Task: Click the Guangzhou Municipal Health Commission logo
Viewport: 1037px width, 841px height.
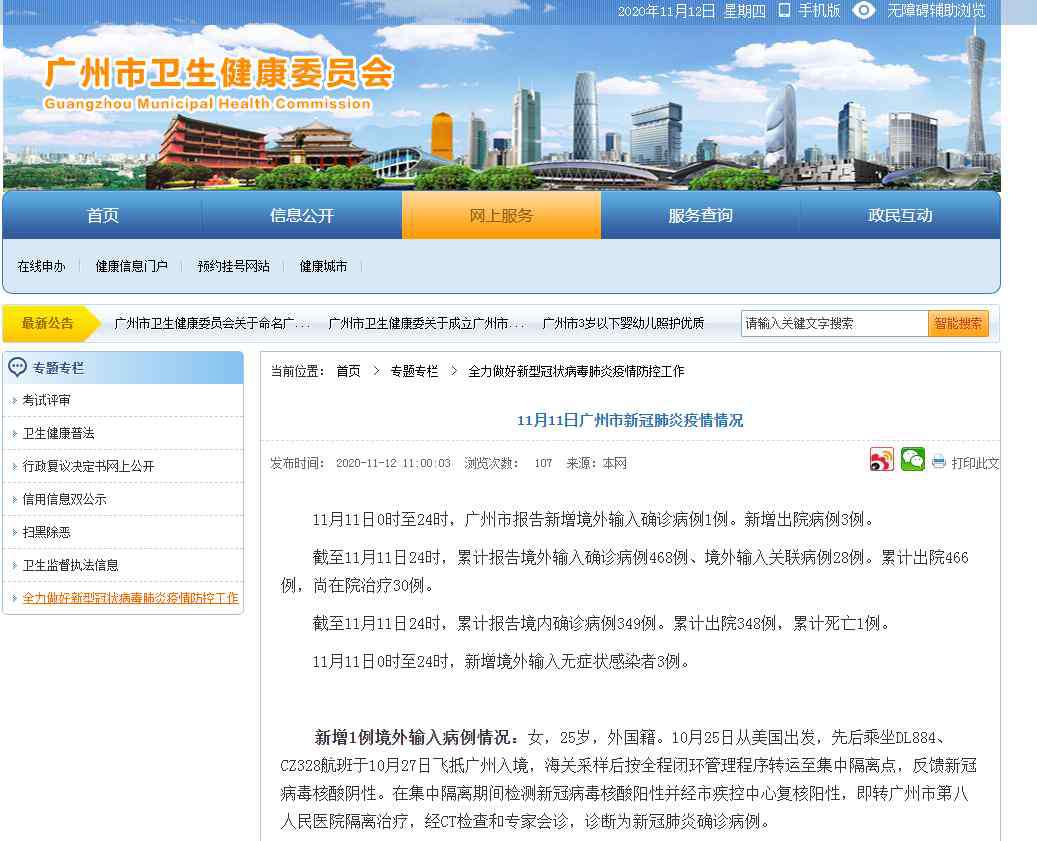Action: tap(218, 82)
